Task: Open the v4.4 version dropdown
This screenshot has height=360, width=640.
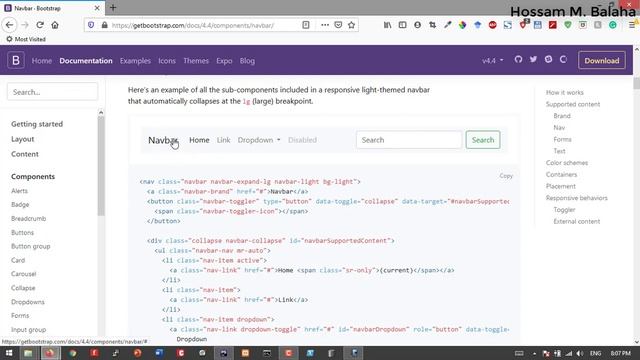Action: 493,60
